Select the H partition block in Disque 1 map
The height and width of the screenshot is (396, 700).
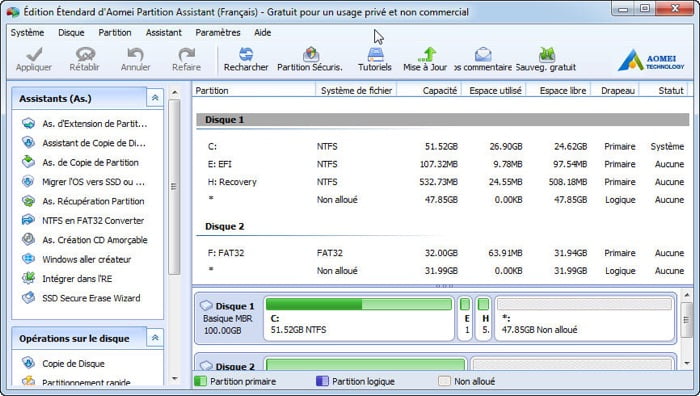(483, 318)
